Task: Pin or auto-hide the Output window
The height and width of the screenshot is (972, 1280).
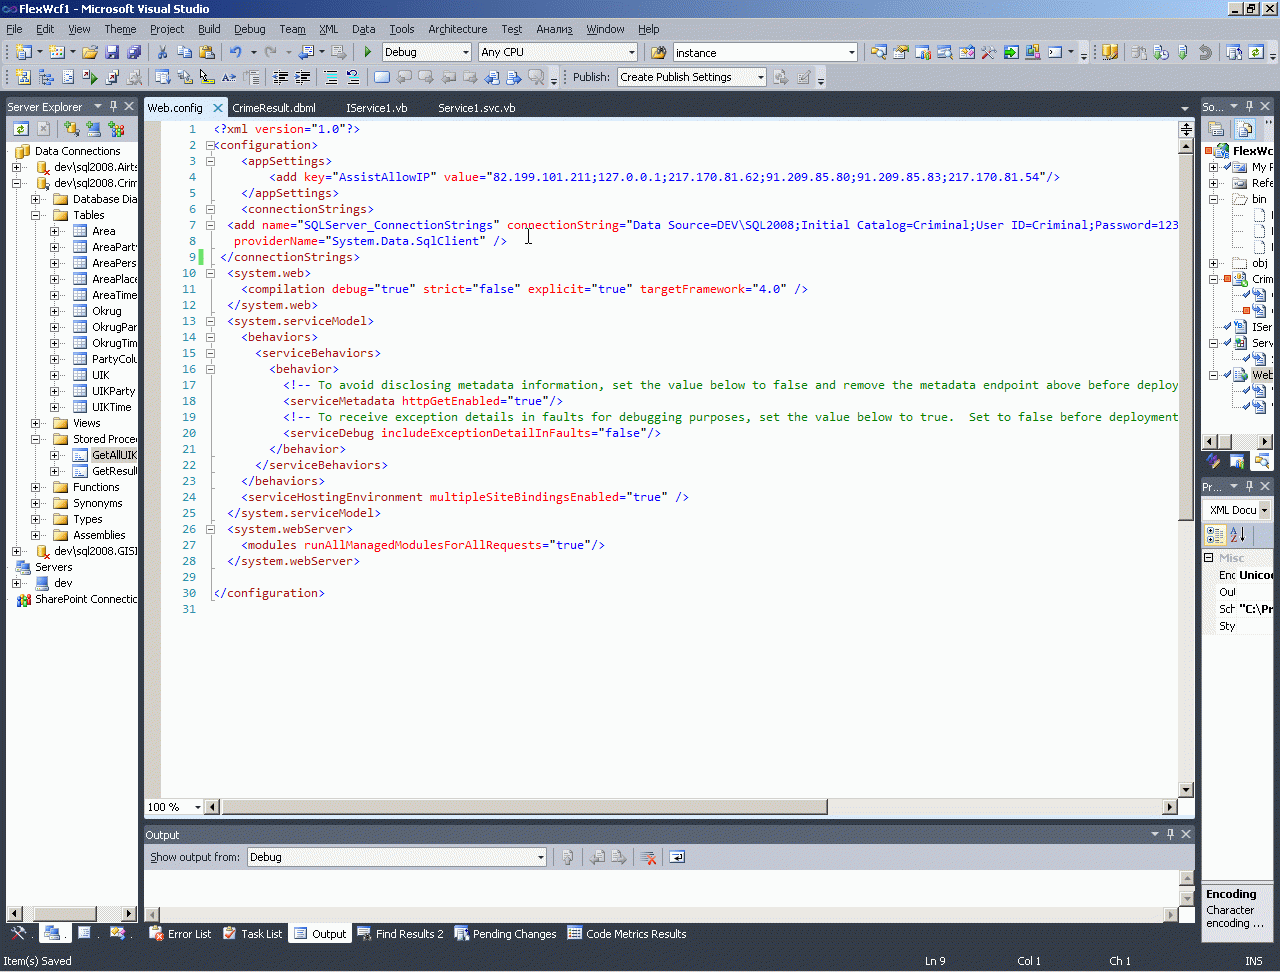Action: 1170,834
